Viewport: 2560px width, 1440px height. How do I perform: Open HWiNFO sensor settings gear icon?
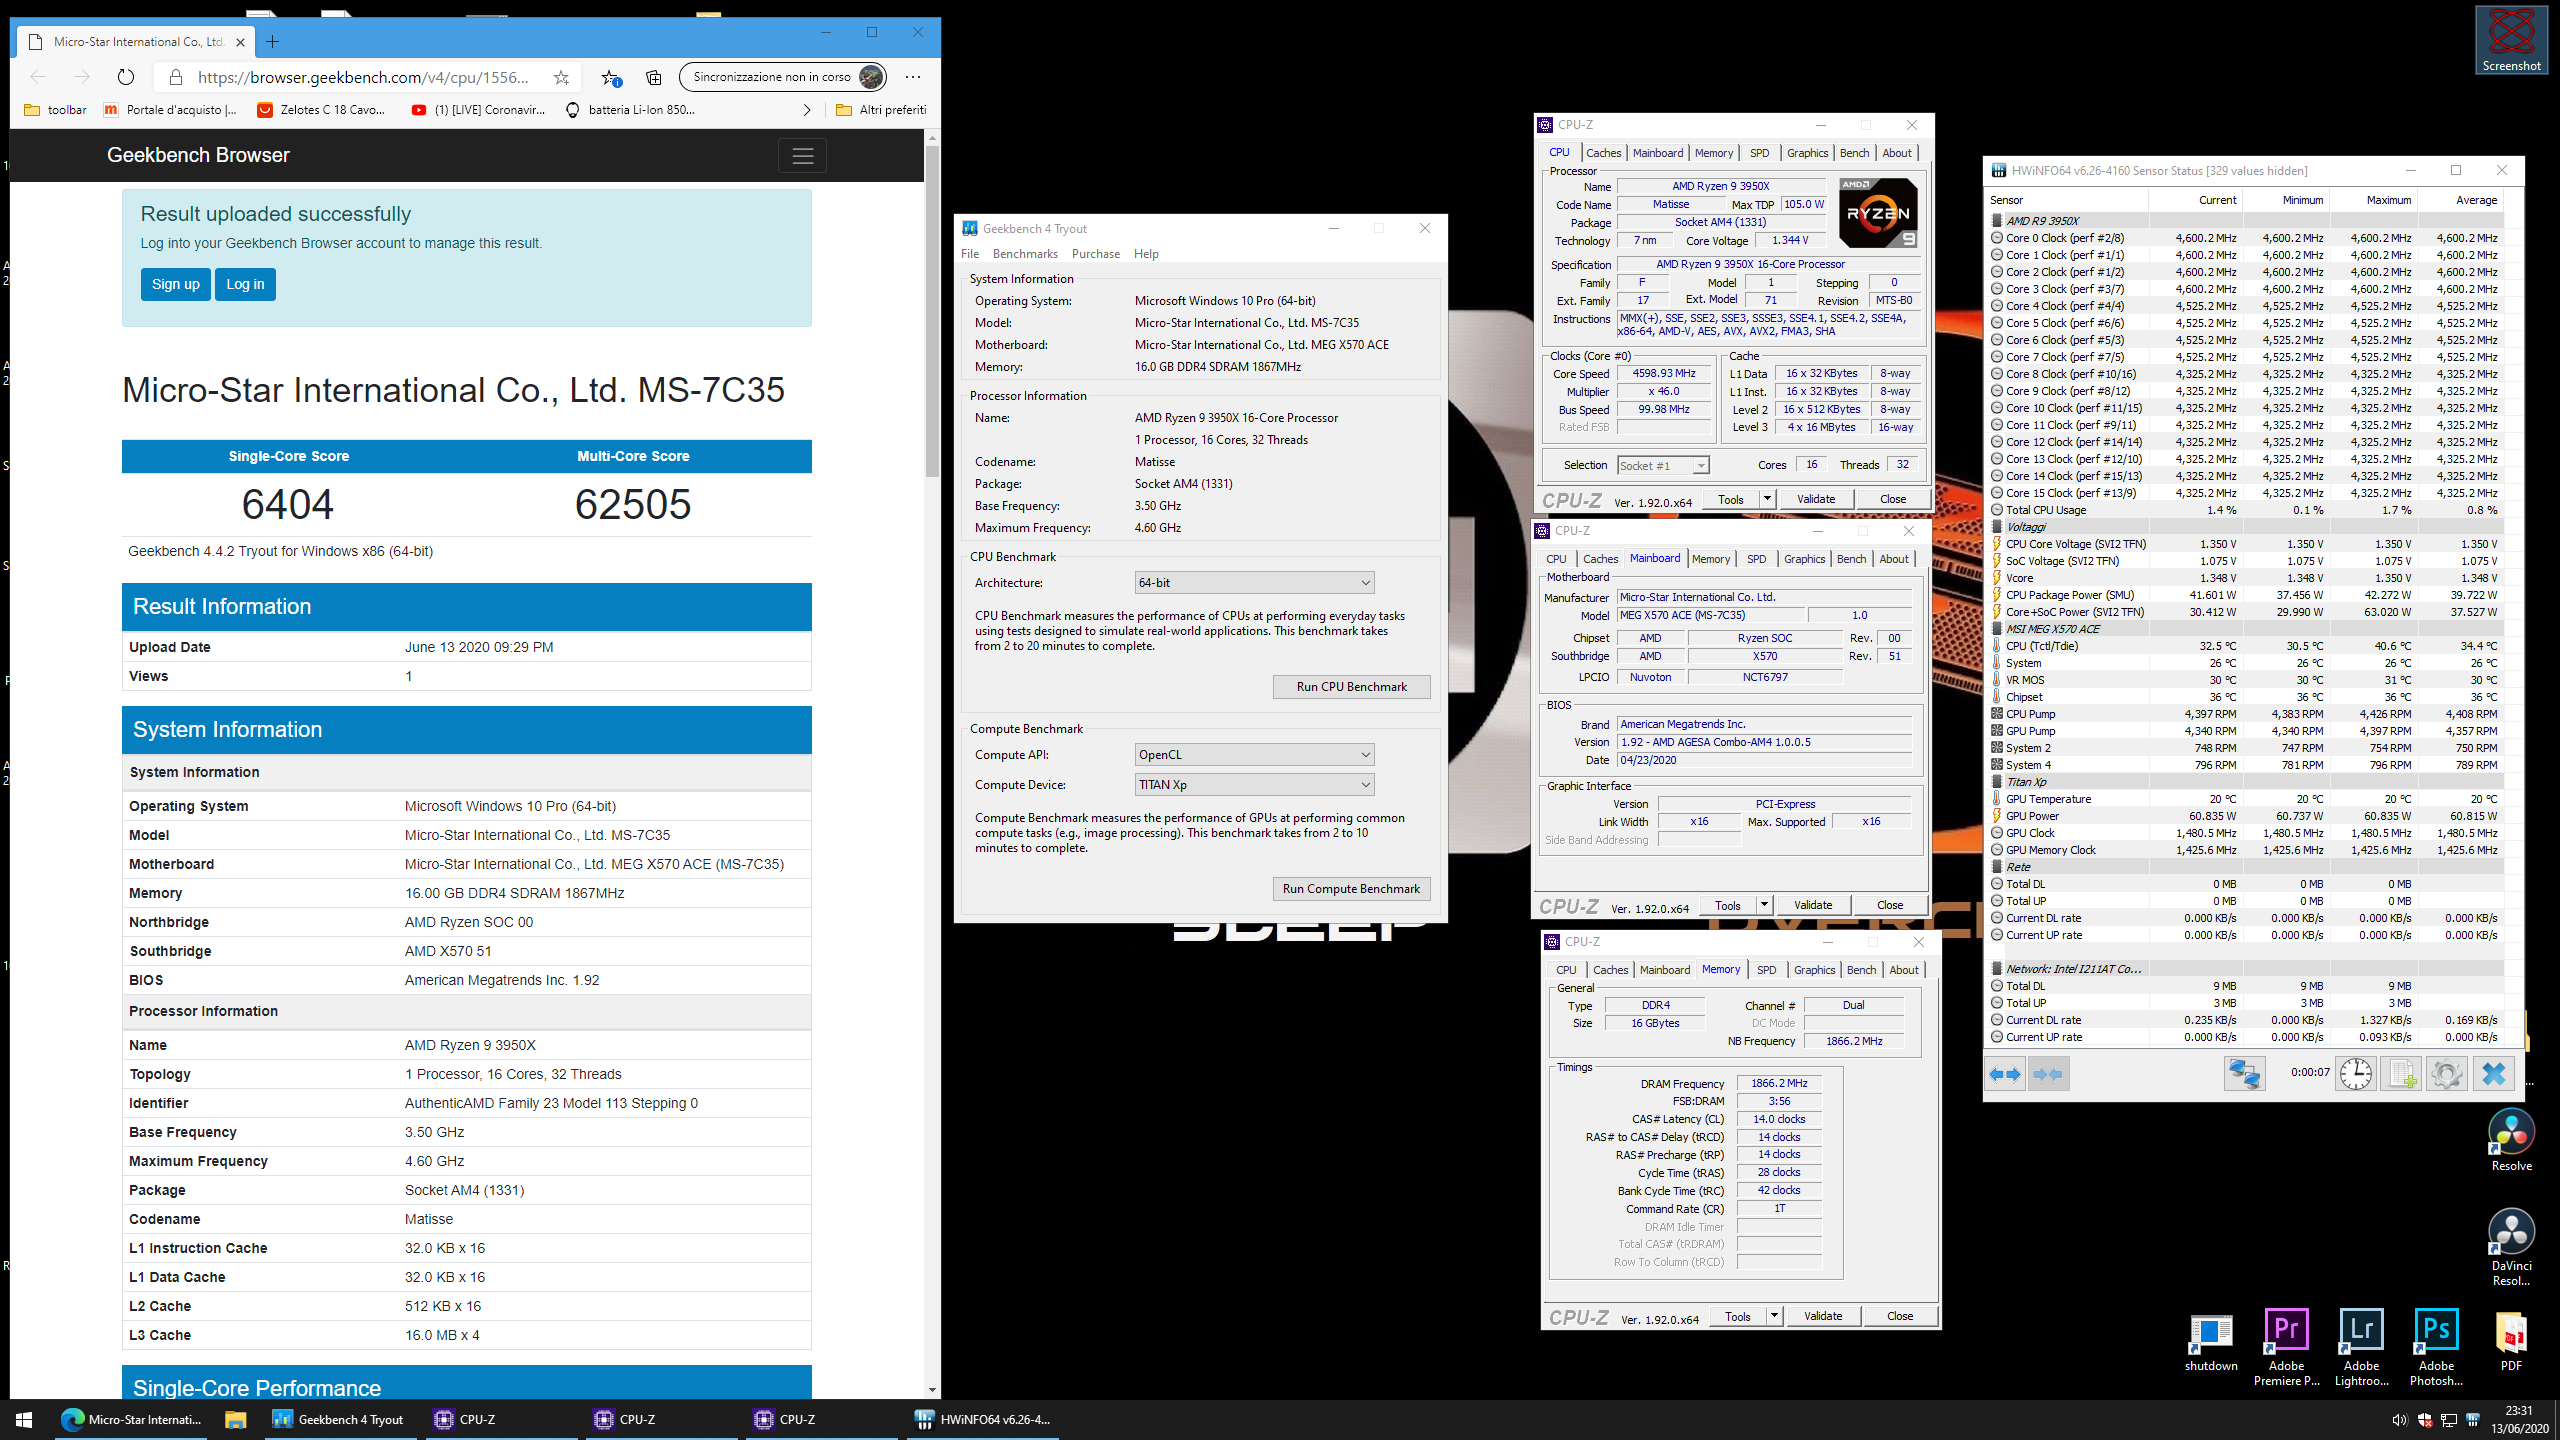pyautogui.click(x=2446, y=1074)
